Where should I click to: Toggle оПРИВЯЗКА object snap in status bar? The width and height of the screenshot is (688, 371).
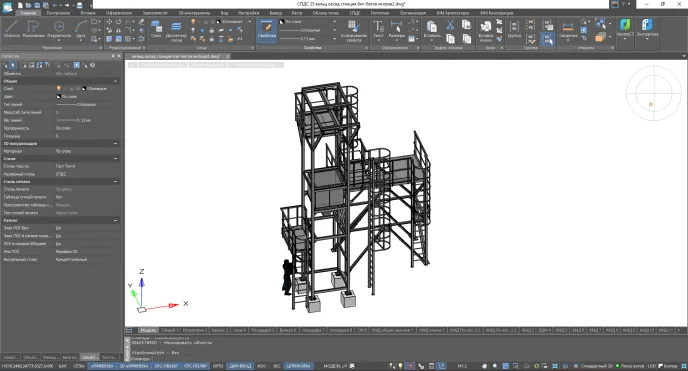(101, 366)
